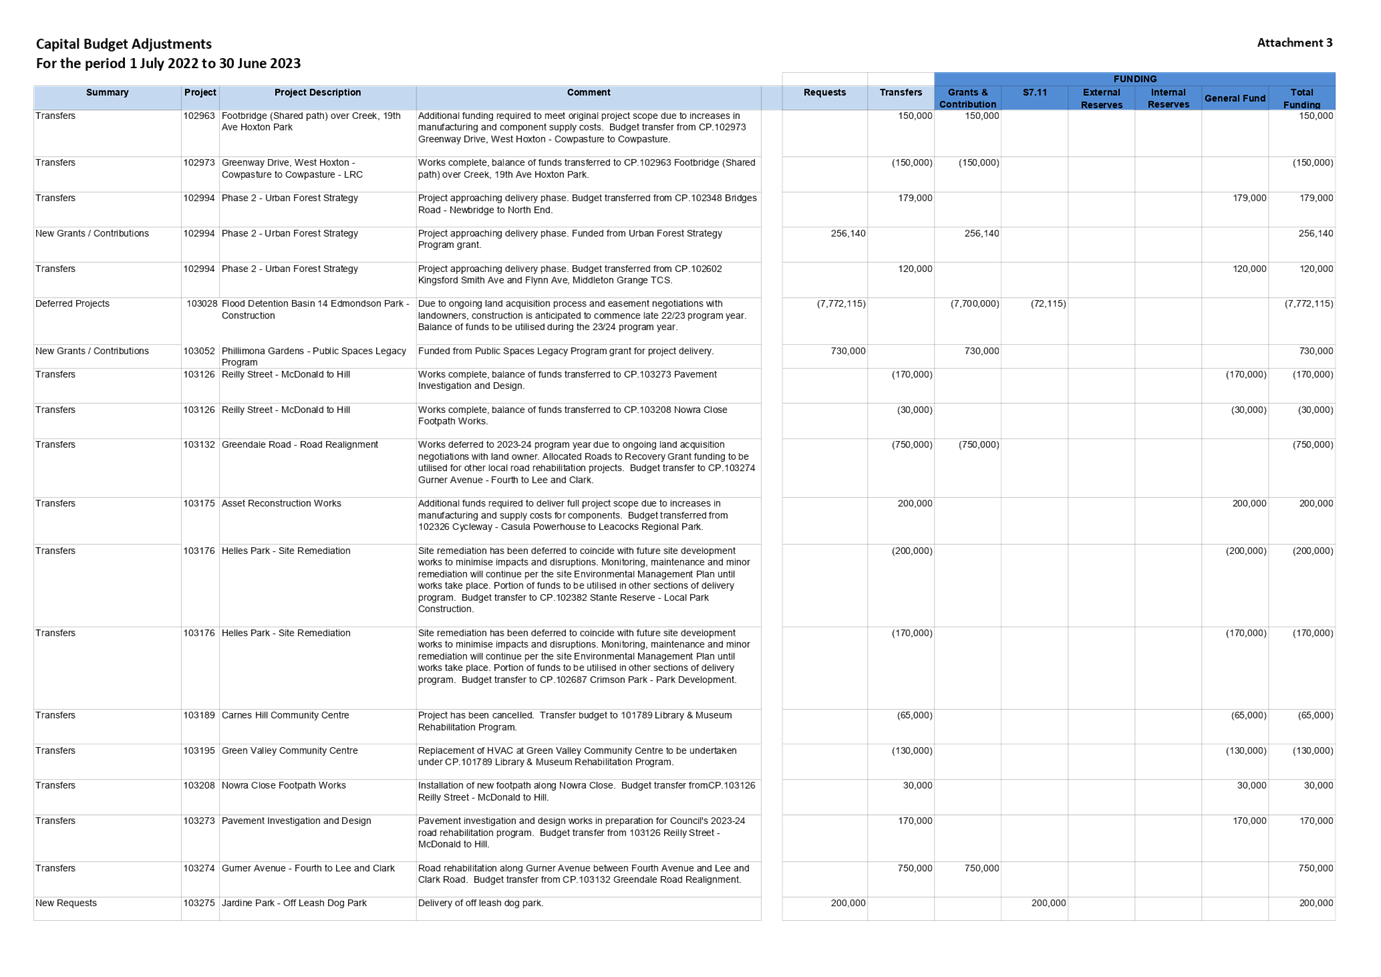Select project number 103175
1381x977 pixels.
tap(199, 504)
